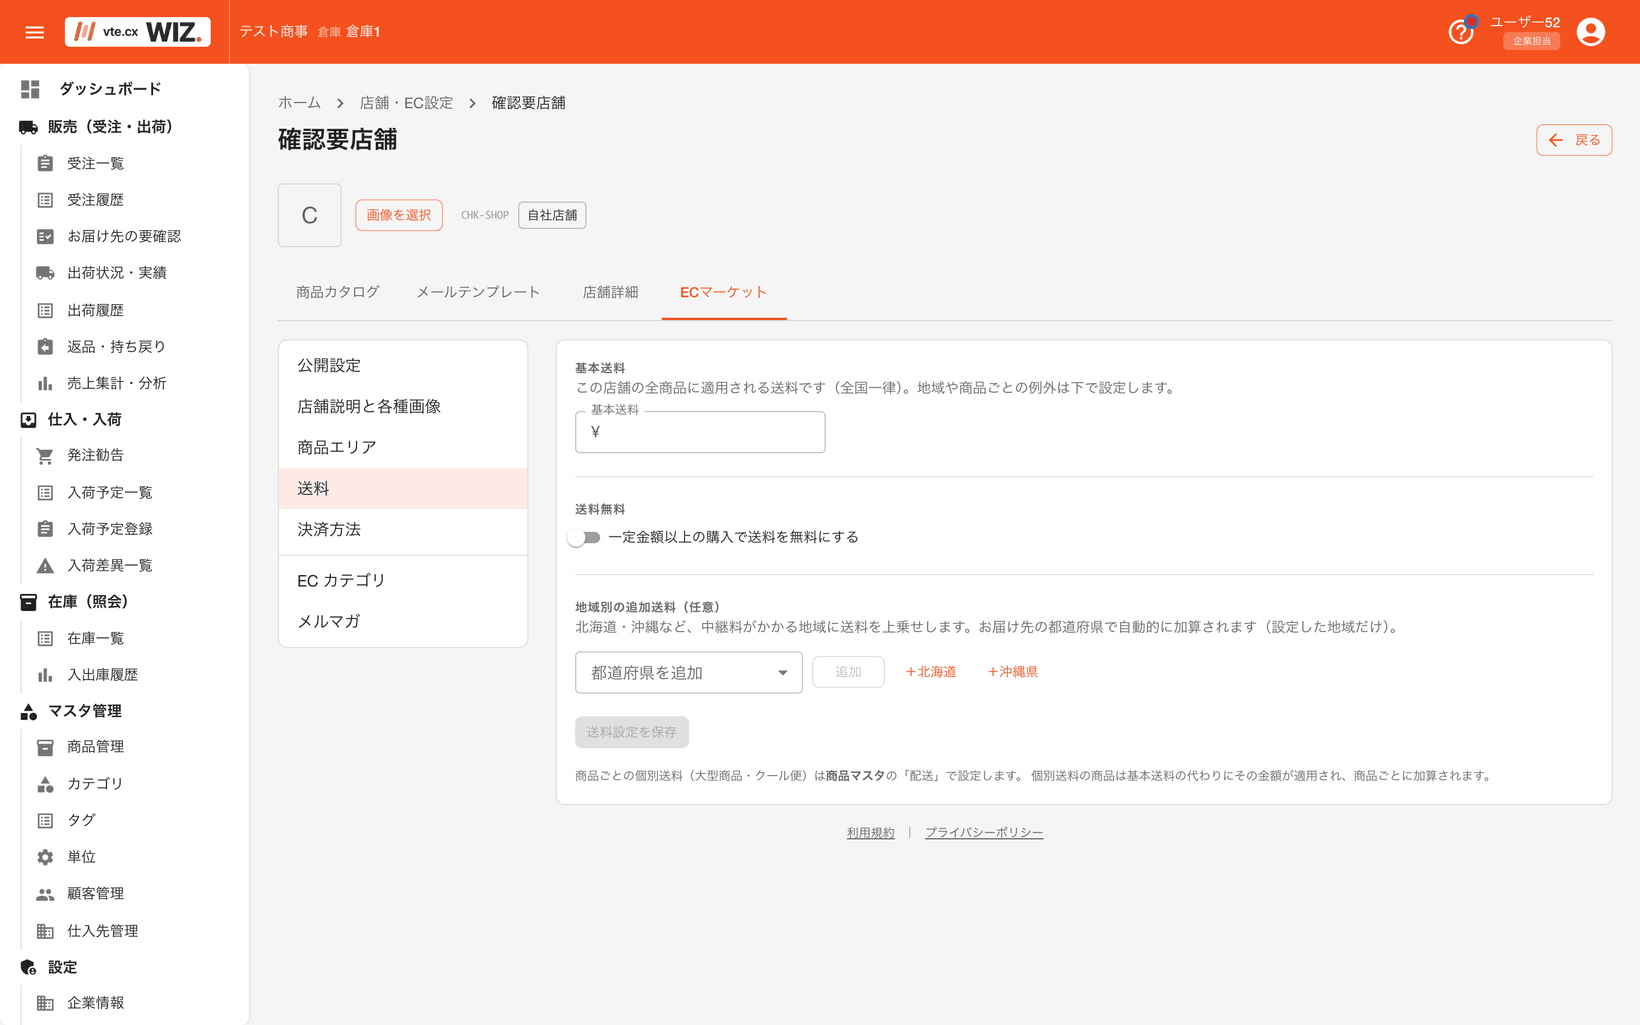Click the help question mark icon
The height and width of the screenshot is (1025, 1640).
click(1461, 32)
